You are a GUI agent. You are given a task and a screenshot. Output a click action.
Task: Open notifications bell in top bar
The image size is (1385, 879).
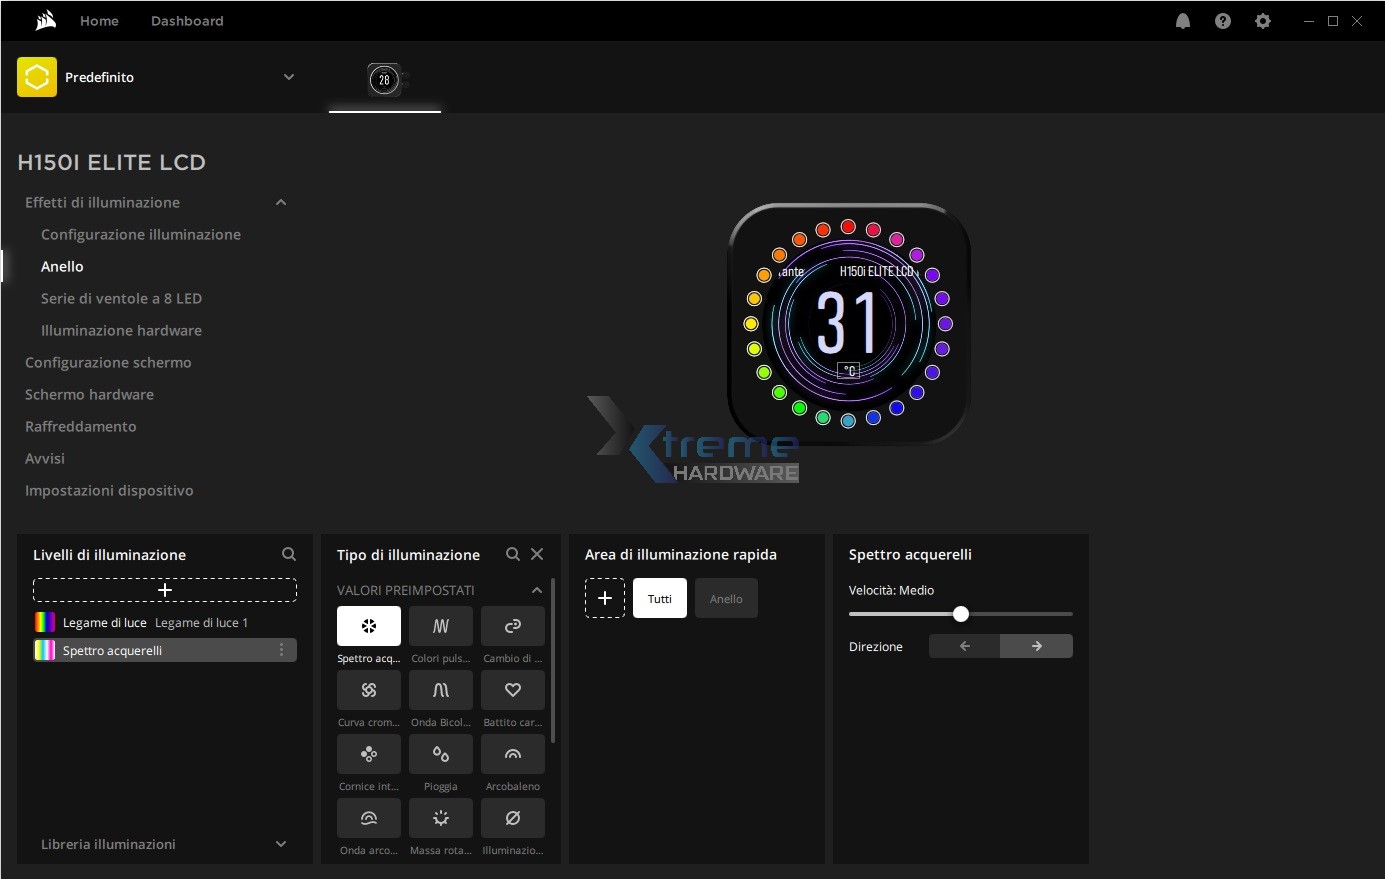(1183, 21)
